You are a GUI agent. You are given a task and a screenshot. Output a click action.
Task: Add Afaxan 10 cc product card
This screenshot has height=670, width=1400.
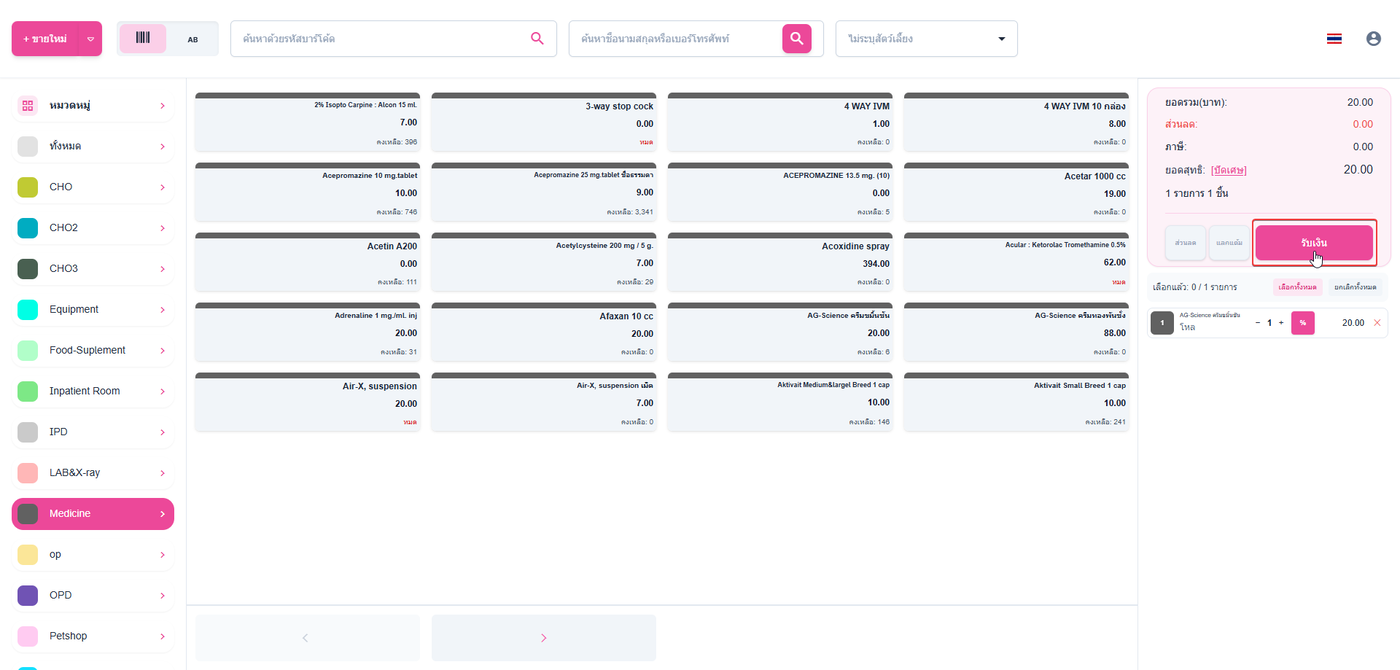pos(544,331)
